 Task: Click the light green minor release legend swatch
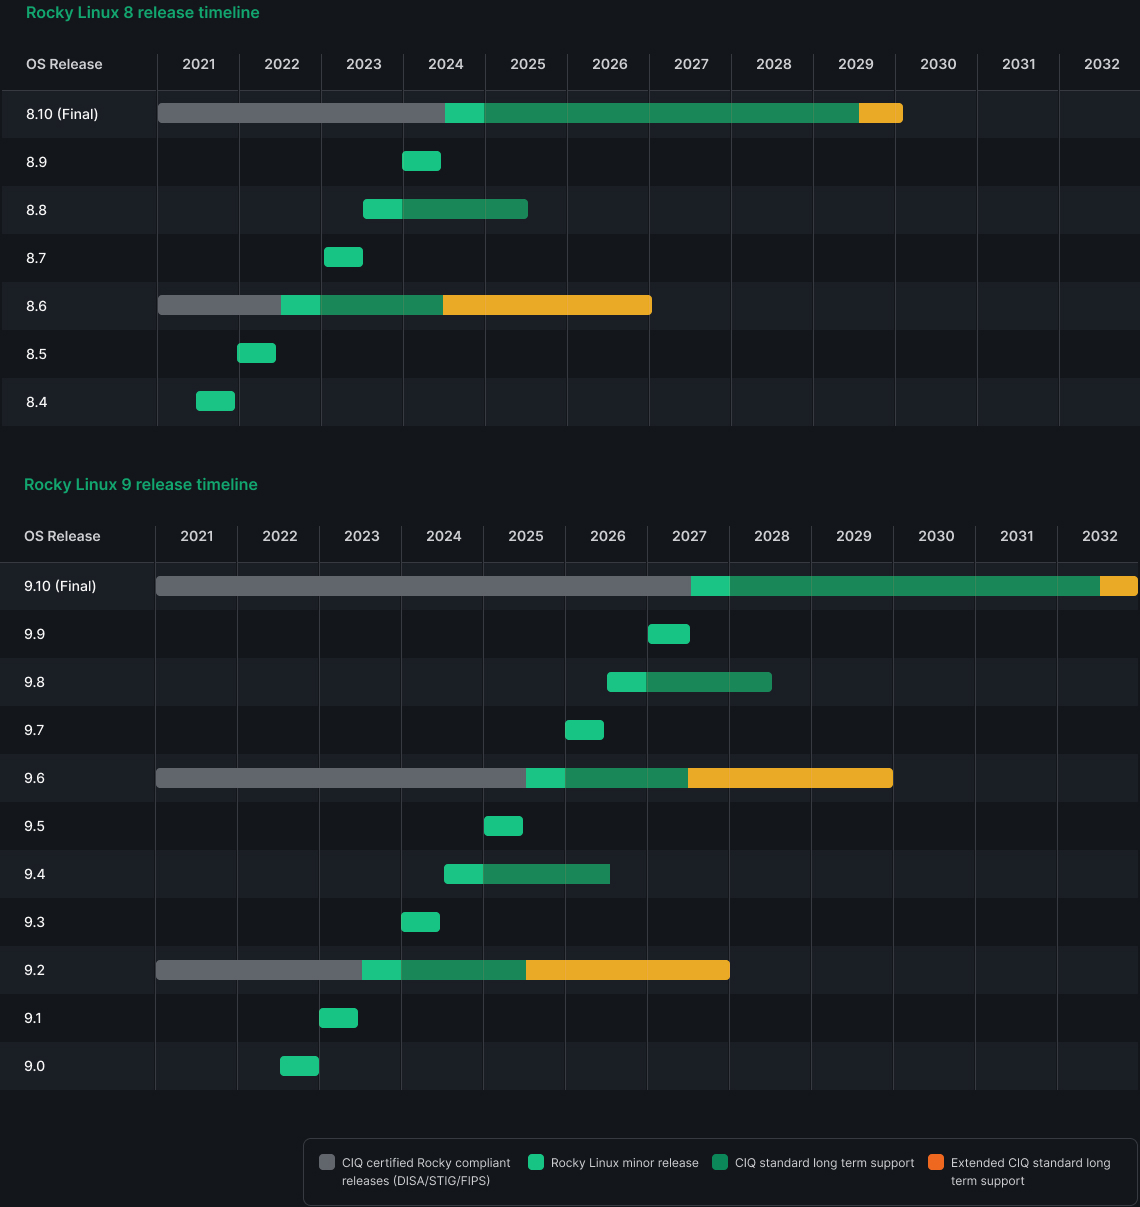click(536, 1162)
